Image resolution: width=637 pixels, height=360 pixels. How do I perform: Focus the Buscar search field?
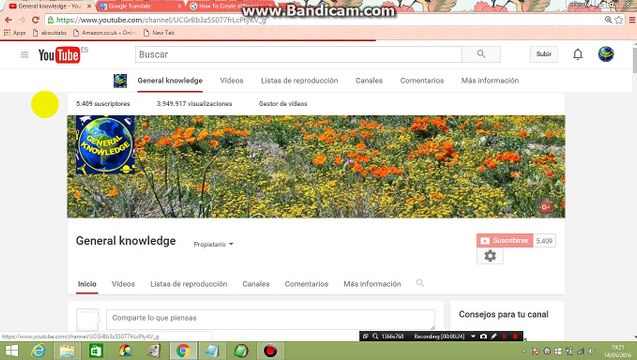point(299,54)
